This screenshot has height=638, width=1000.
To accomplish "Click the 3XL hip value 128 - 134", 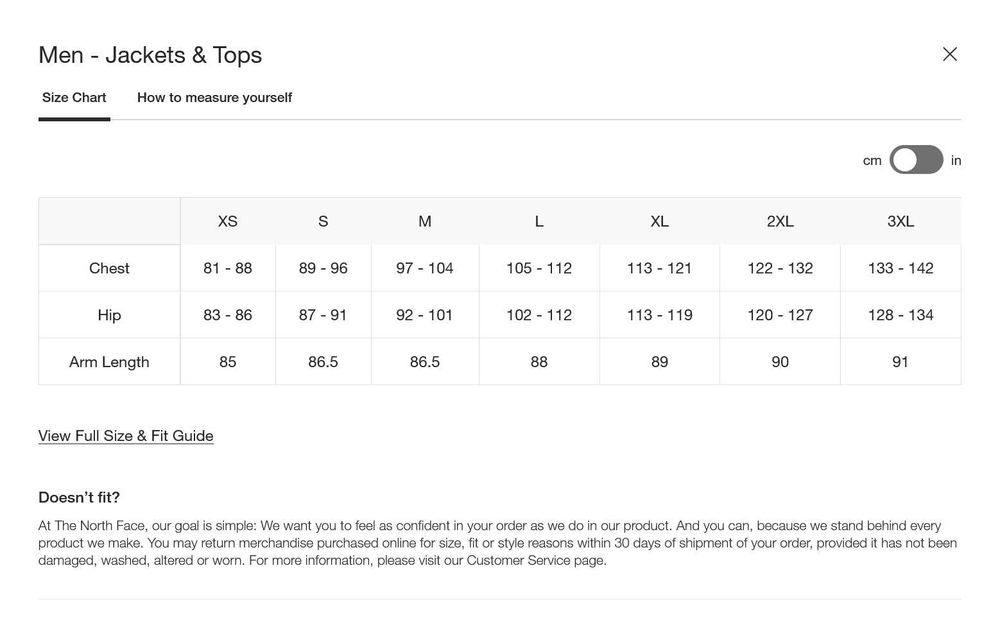I will 900,315.
